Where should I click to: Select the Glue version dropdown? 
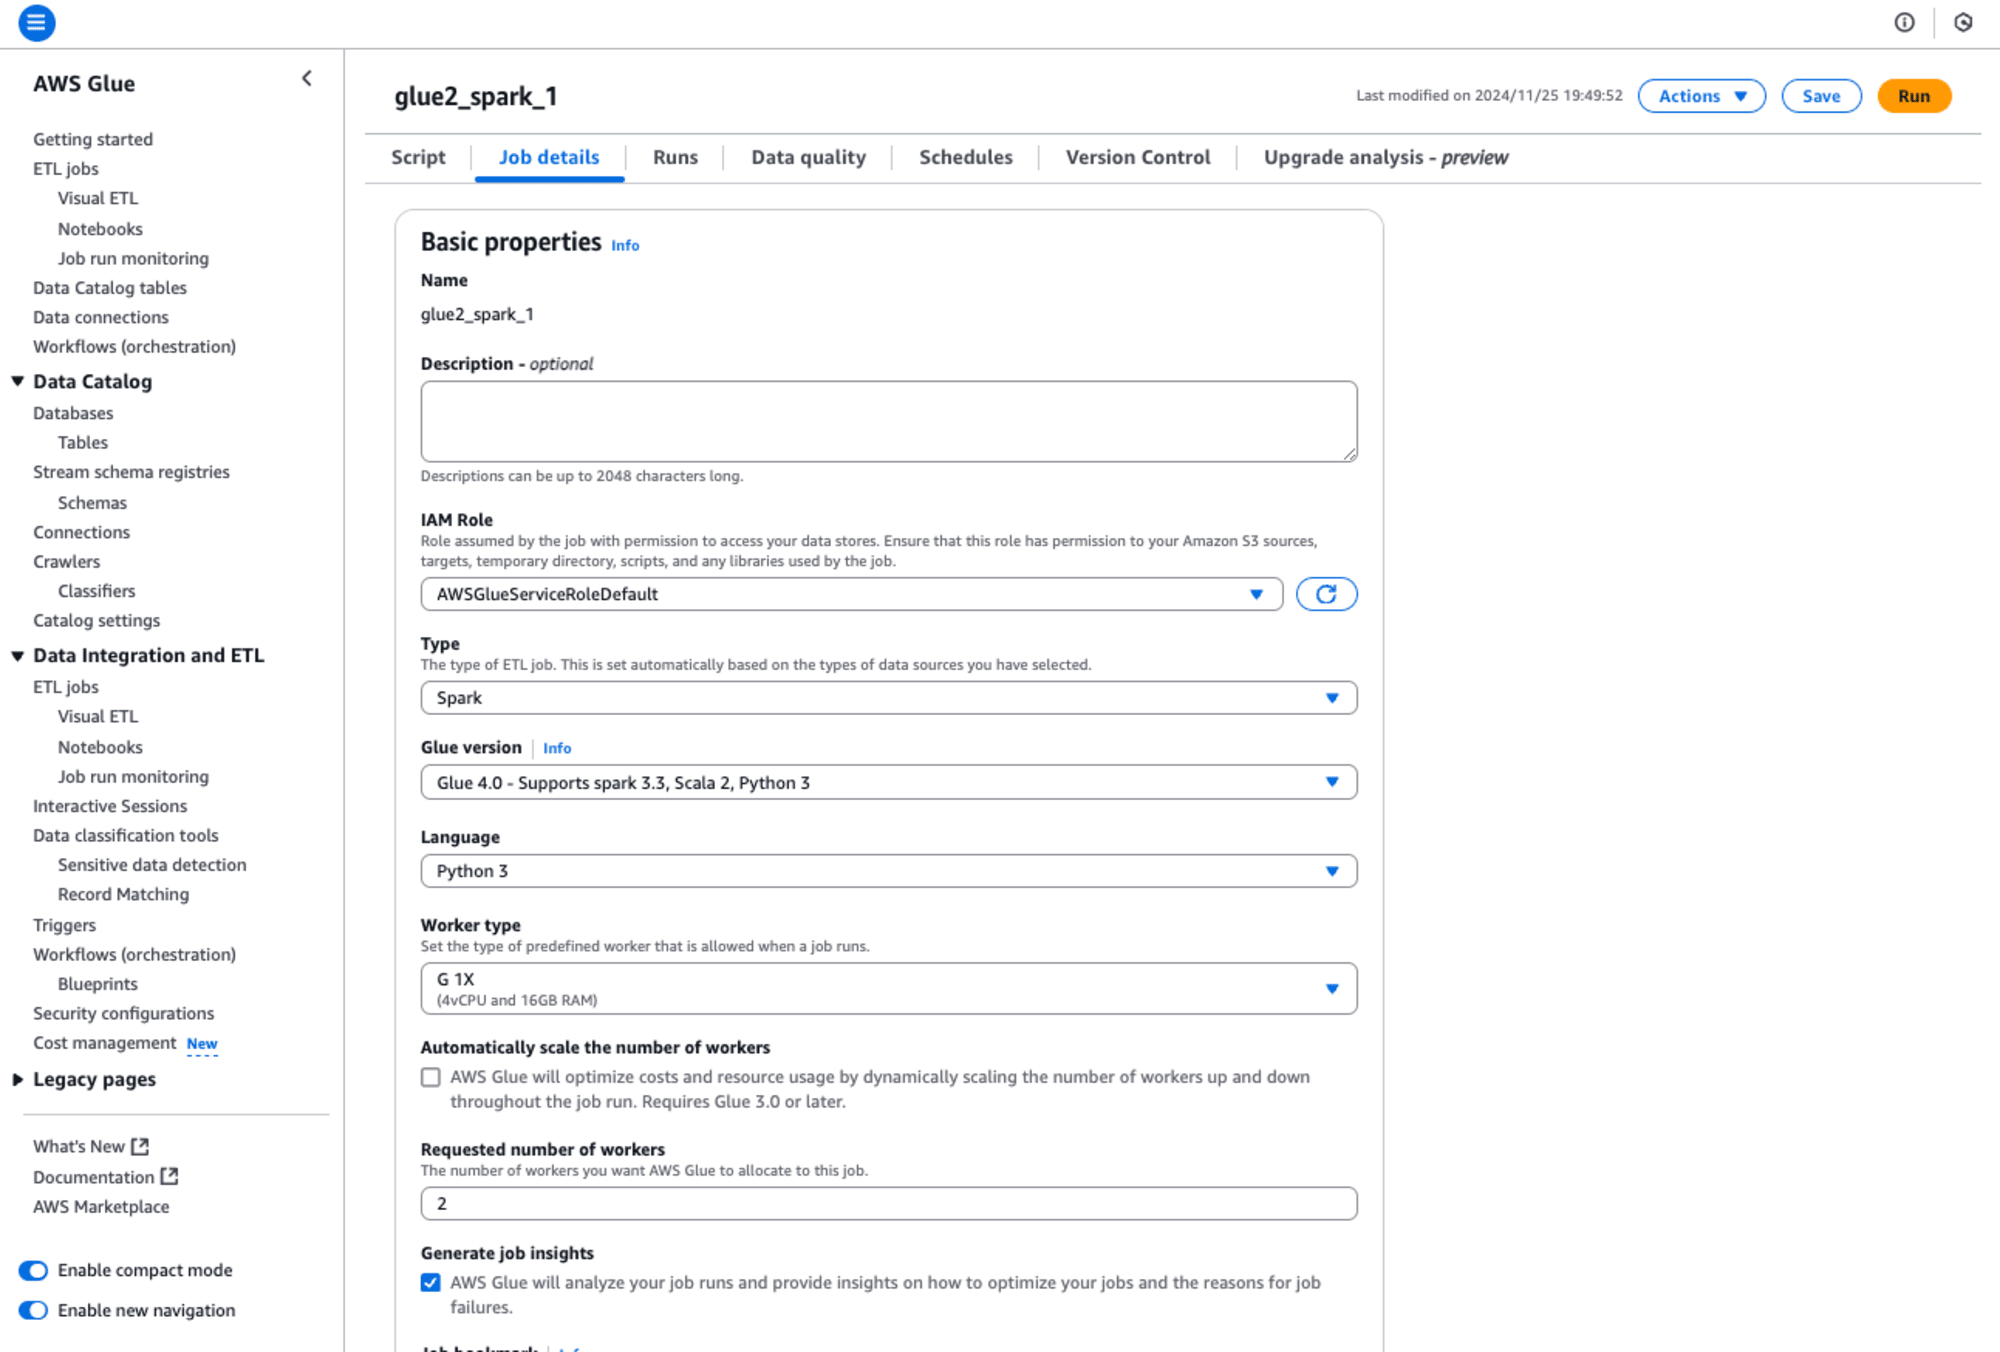[887, 782]
